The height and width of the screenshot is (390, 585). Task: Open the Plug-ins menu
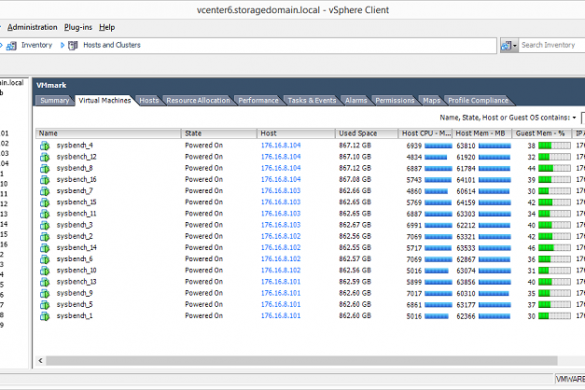click(x=78, y=27)
